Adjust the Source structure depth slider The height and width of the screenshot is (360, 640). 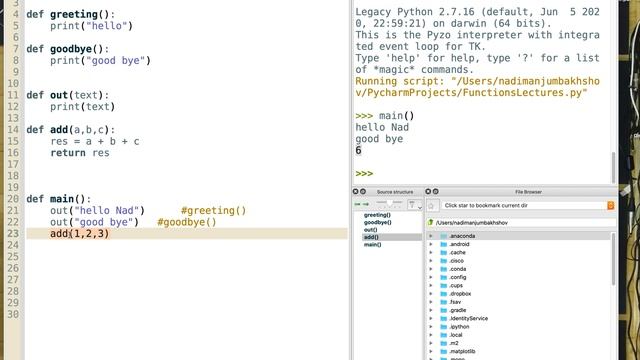389,203
